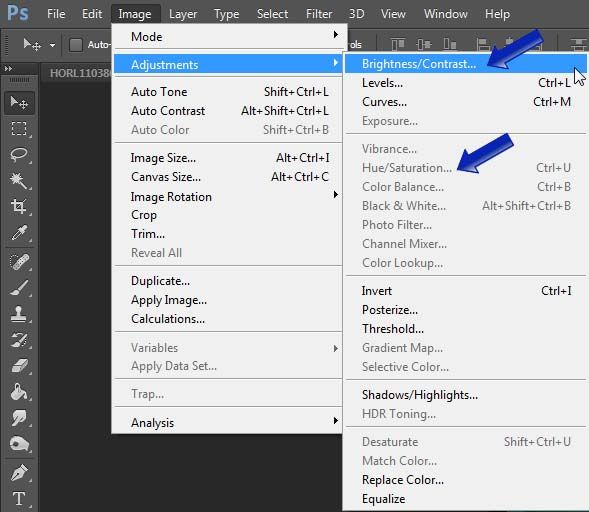
Task: Toggle the Auto-Select checkbox
Action: (76, 45)
